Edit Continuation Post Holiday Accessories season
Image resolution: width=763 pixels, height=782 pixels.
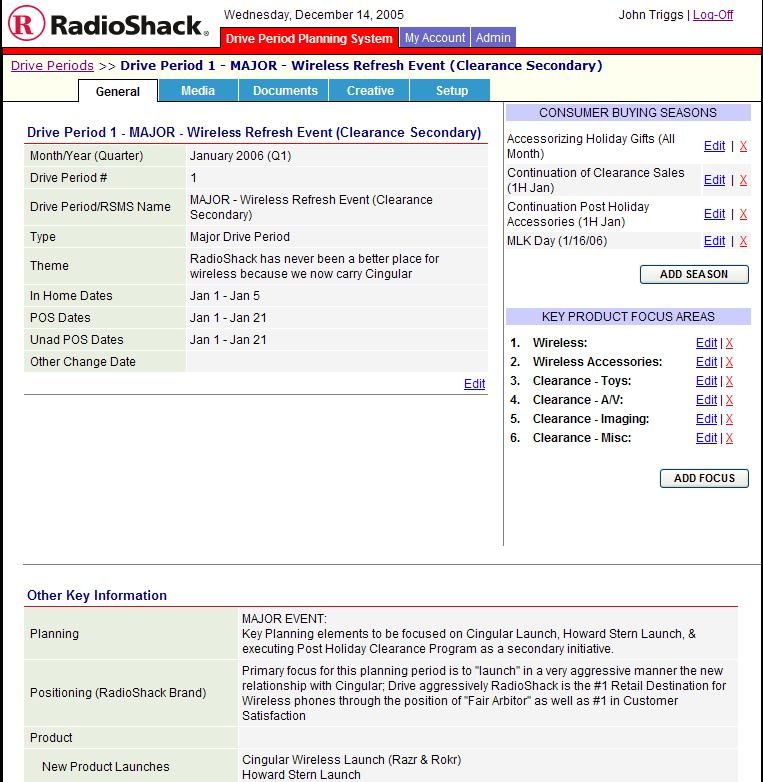714,213
